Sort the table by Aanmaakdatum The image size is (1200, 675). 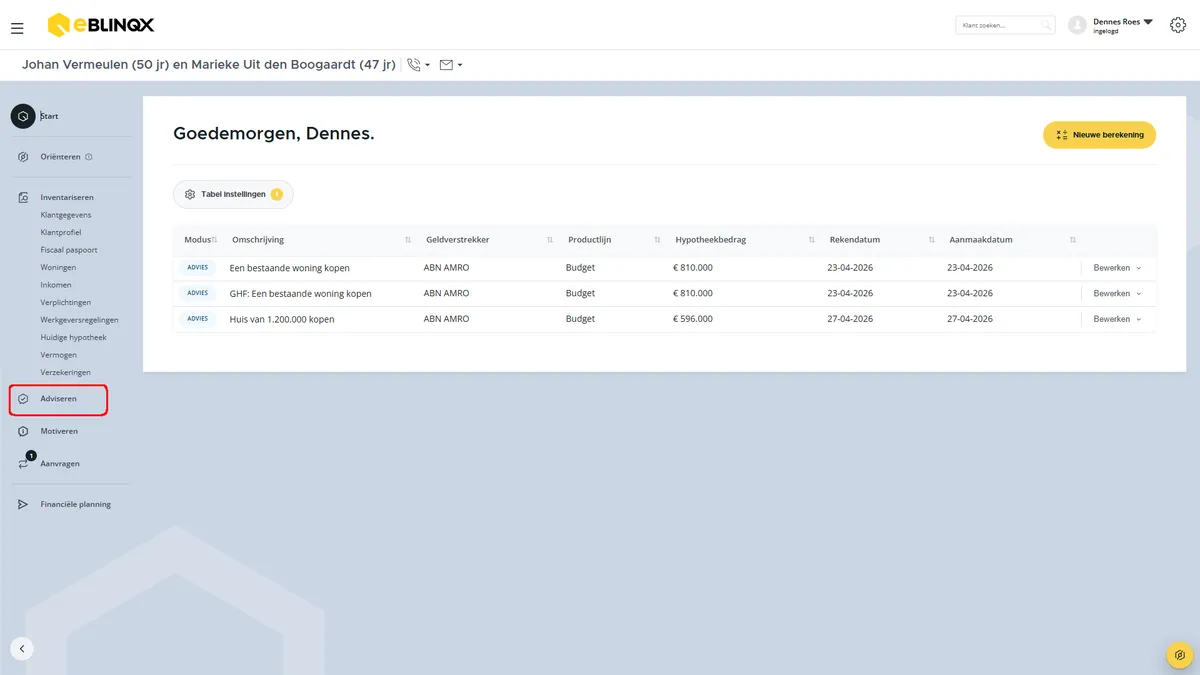pyautogui.click(x=1073, y=240)
